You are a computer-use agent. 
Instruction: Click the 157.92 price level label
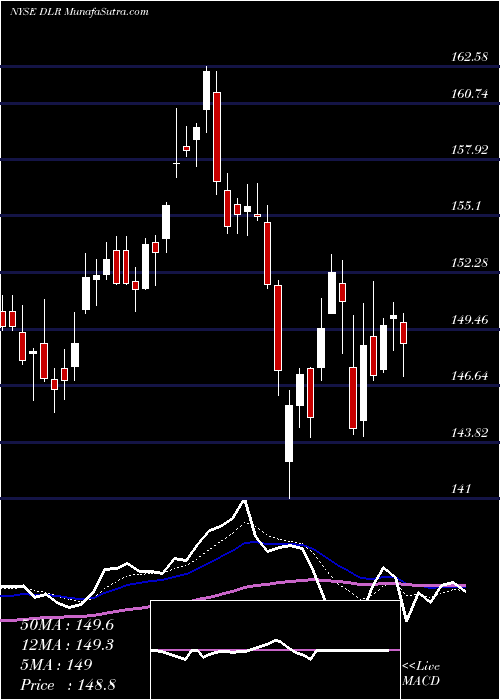470,150
